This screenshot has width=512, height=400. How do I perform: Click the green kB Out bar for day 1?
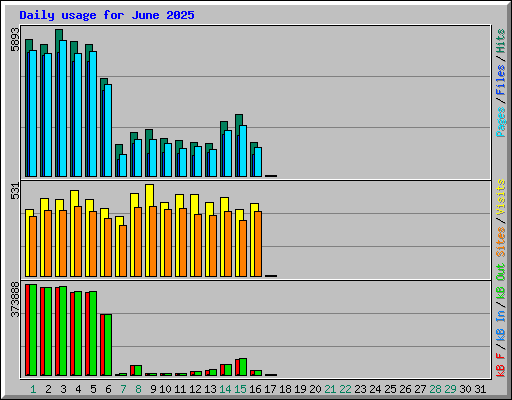click(33, 330)
